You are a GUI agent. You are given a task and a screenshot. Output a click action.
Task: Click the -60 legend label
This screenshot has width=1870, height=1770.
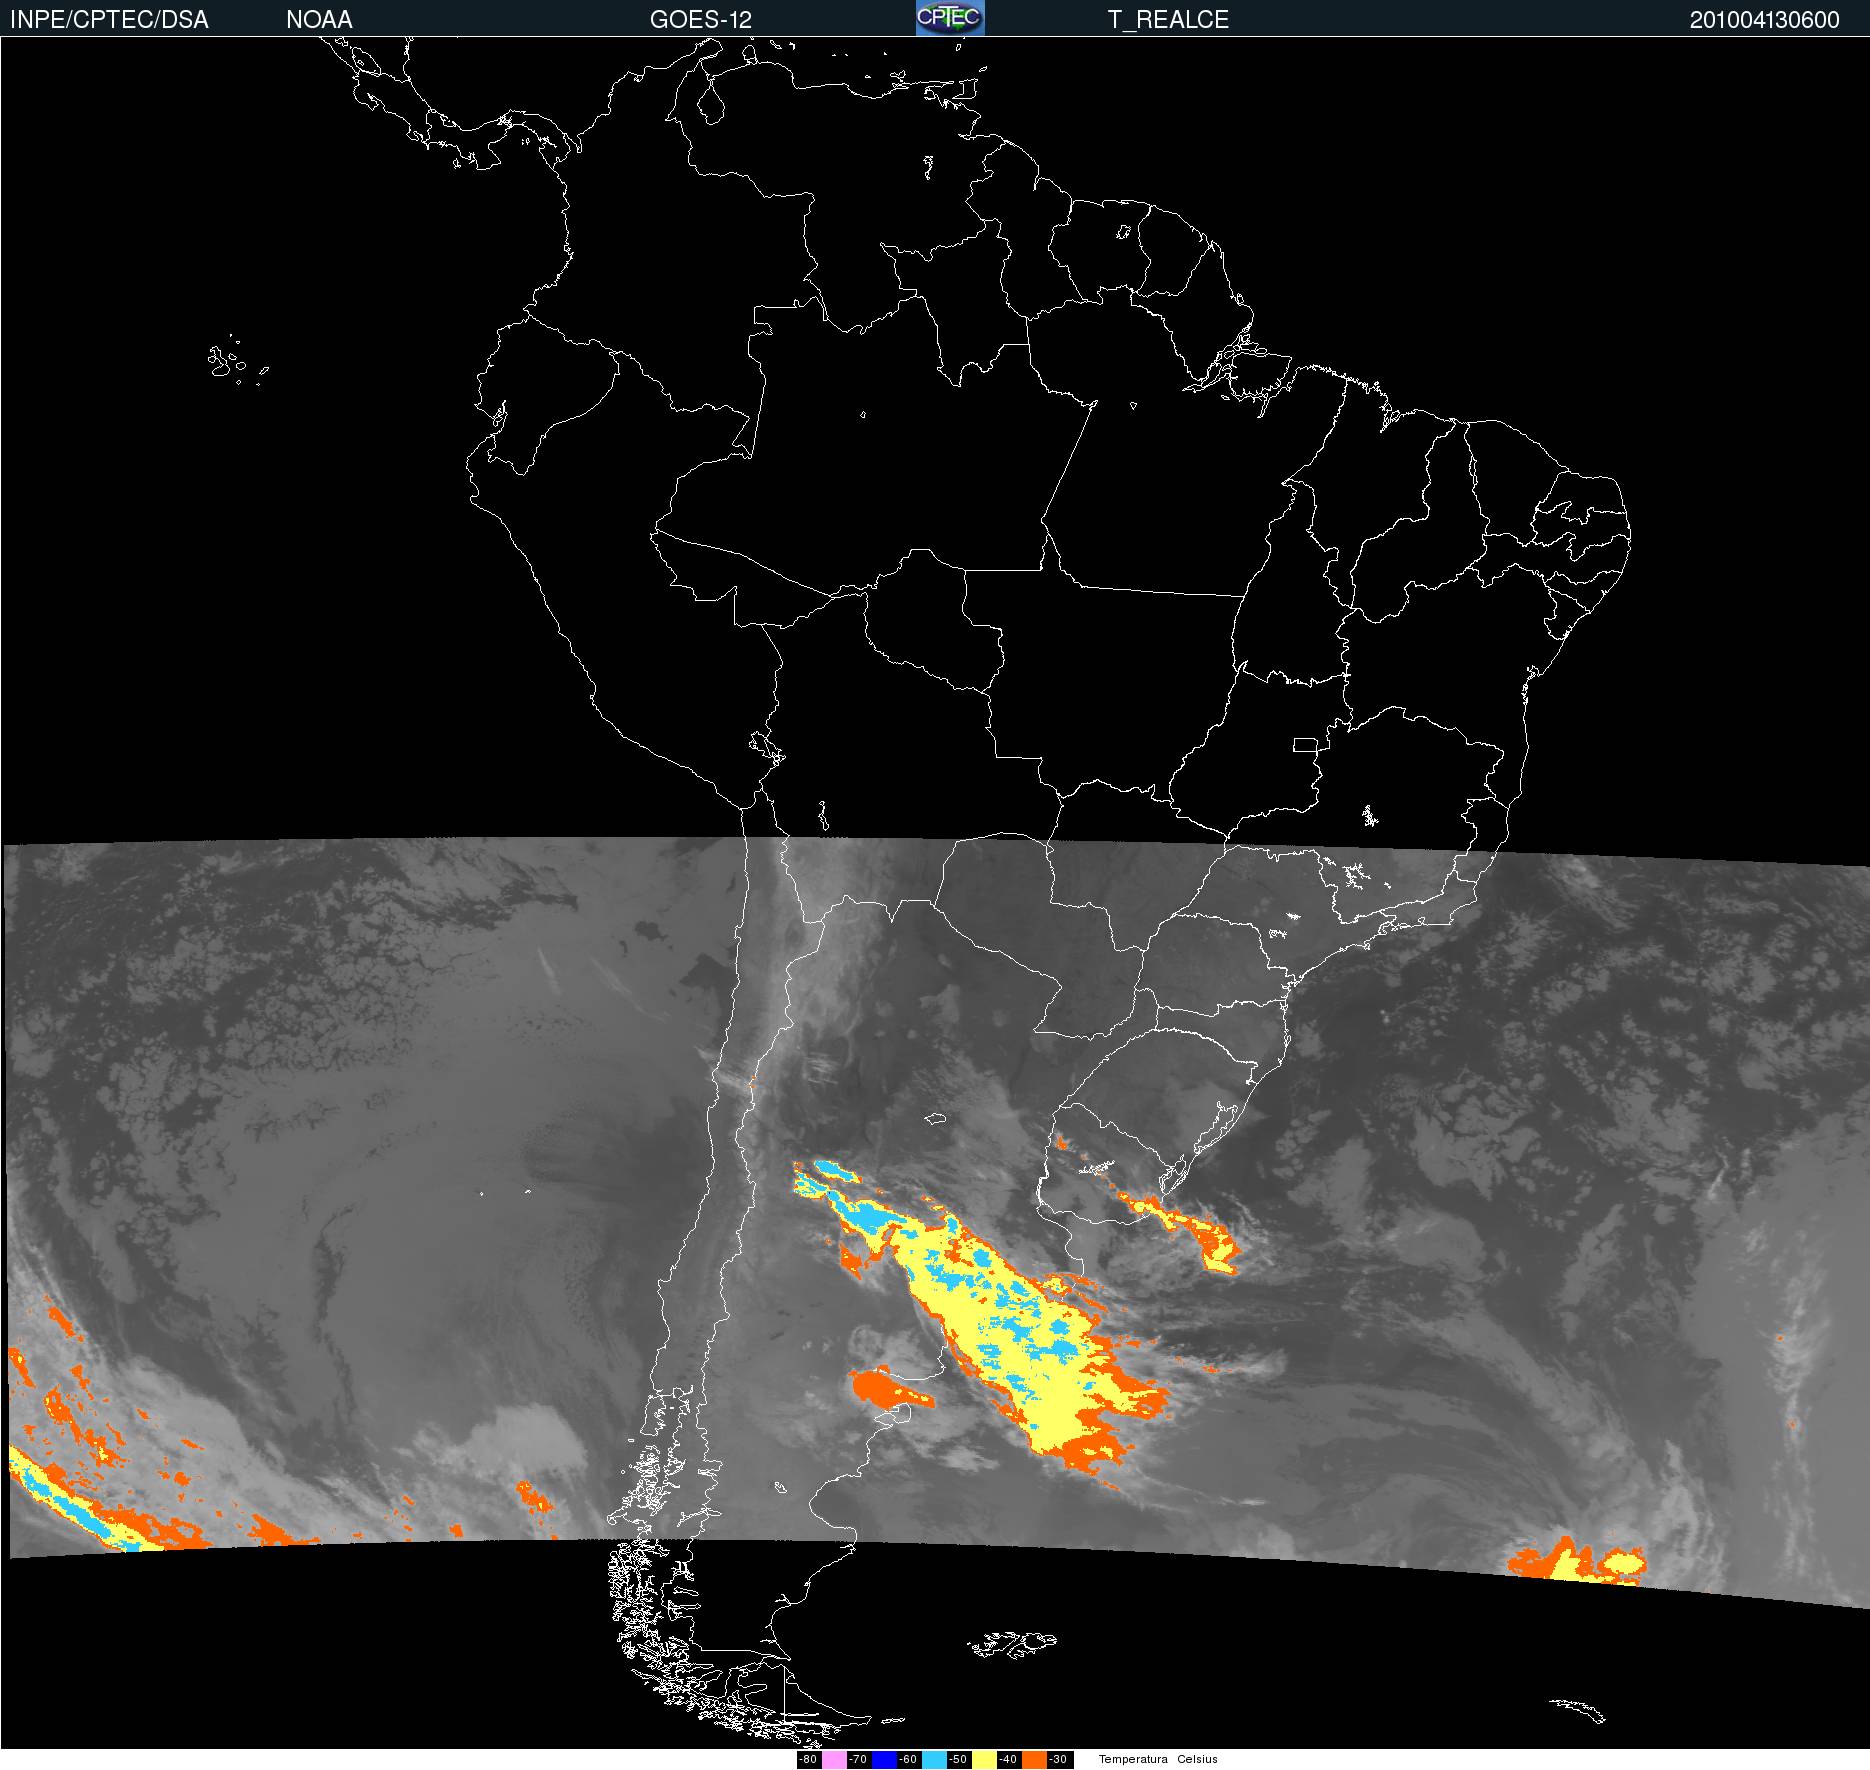[909, 1760]
